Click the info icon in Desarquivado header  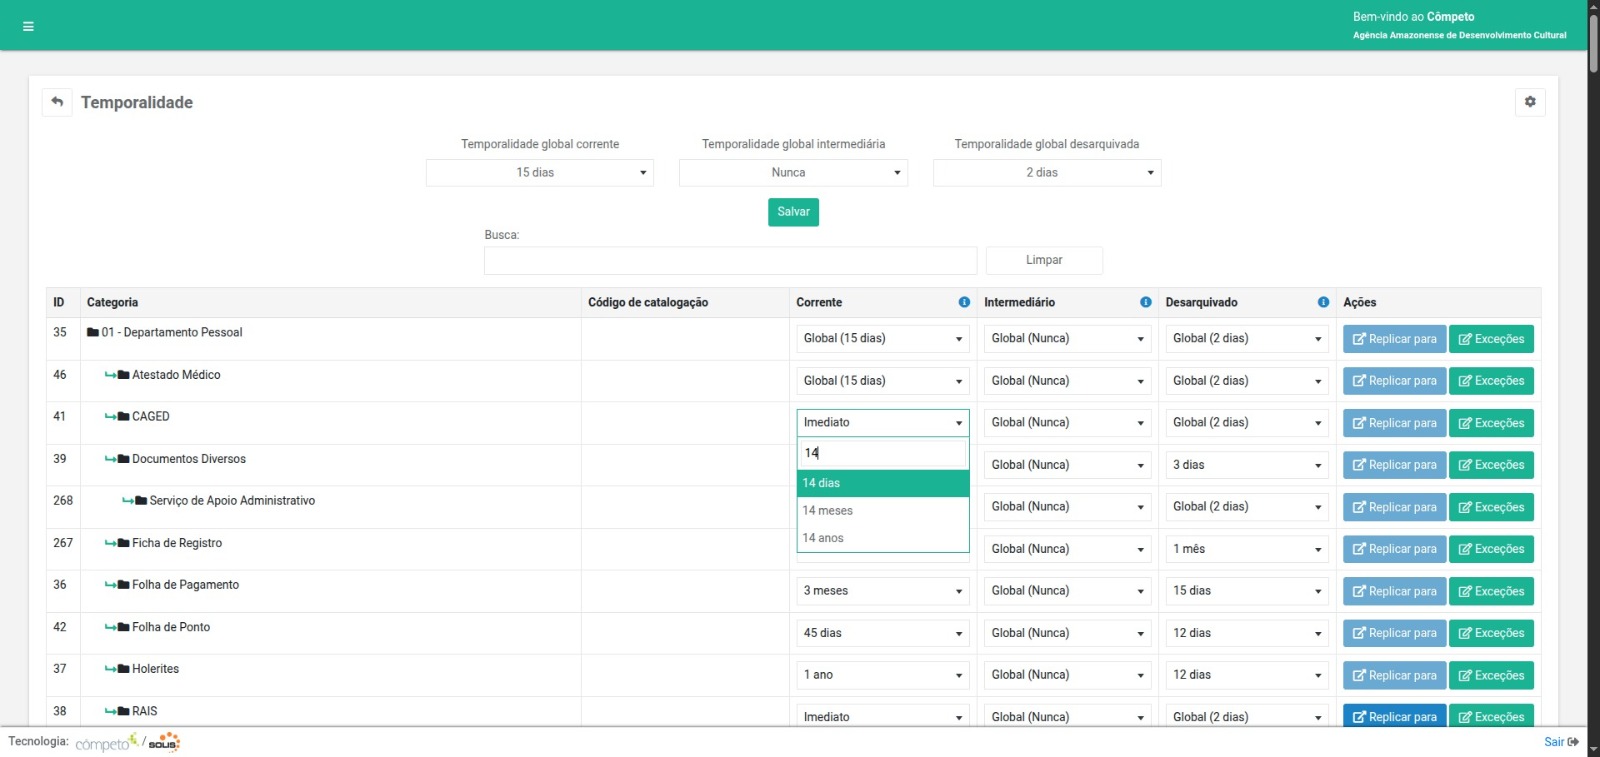1323,302
